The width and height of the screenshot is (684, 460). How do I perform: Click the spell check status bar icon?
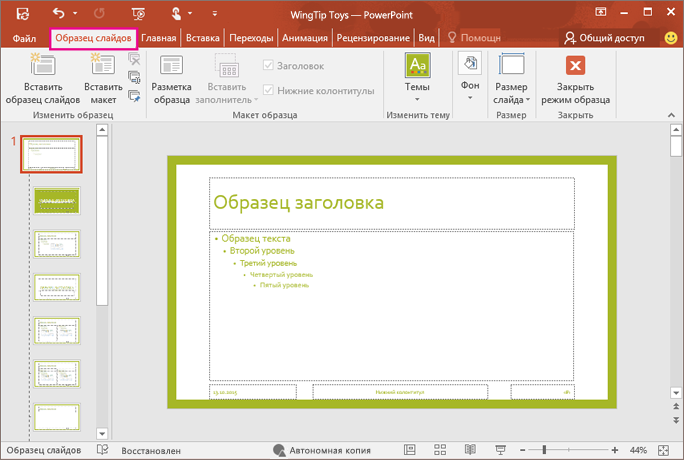(103, 450)
